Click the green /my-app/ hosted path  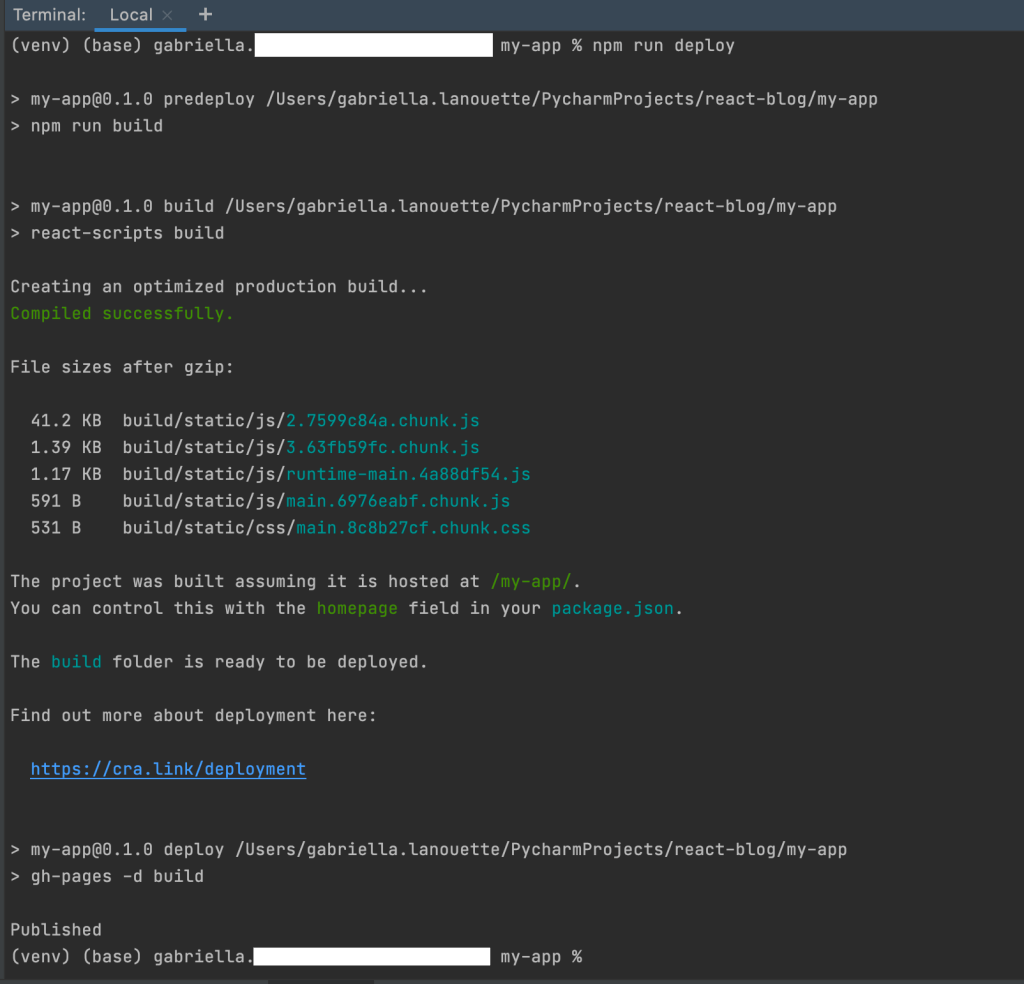pyautogui.click(x=535, y=581)
